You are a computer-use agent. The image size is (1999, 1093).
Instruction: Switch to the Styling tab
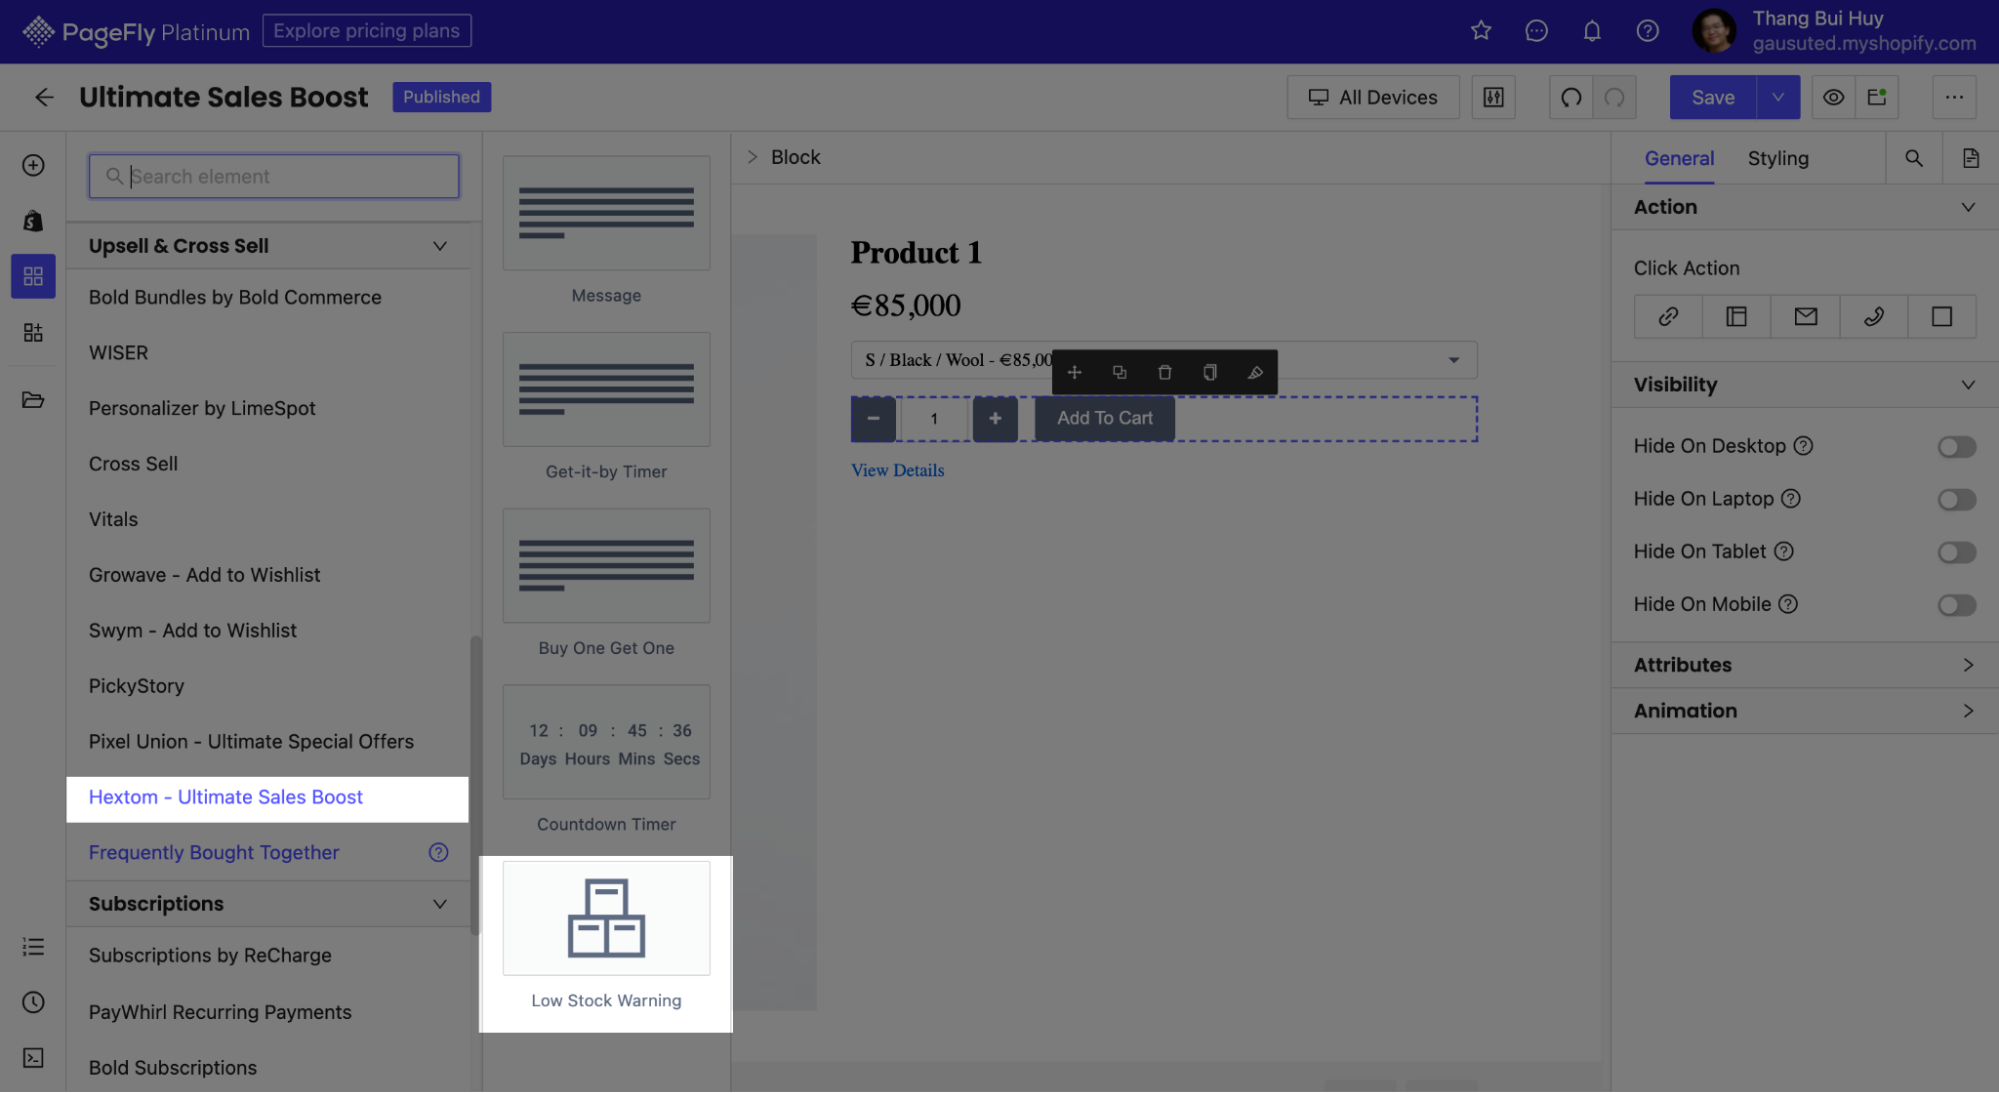pyautogui.click(x=1777, y=158)
